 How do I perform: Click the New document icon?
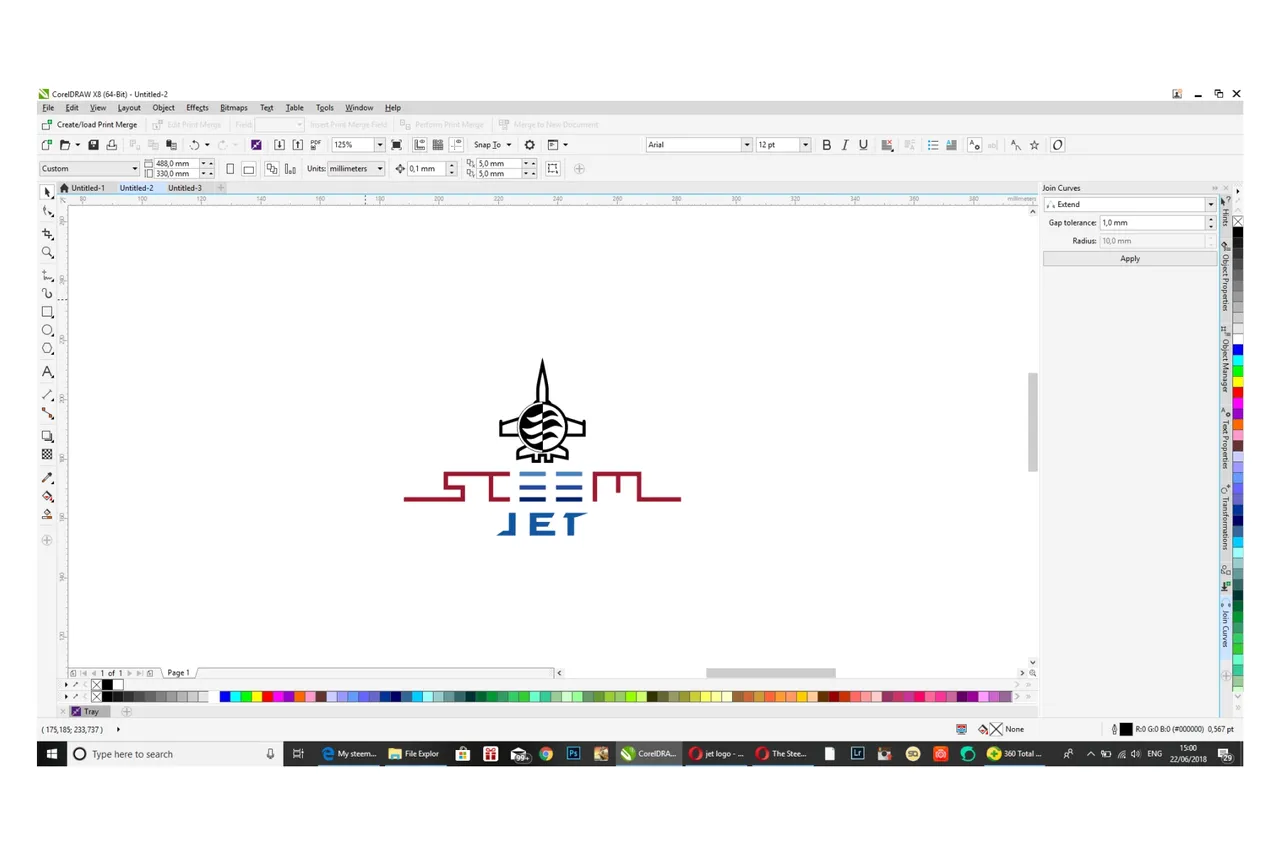coord(47,145)
